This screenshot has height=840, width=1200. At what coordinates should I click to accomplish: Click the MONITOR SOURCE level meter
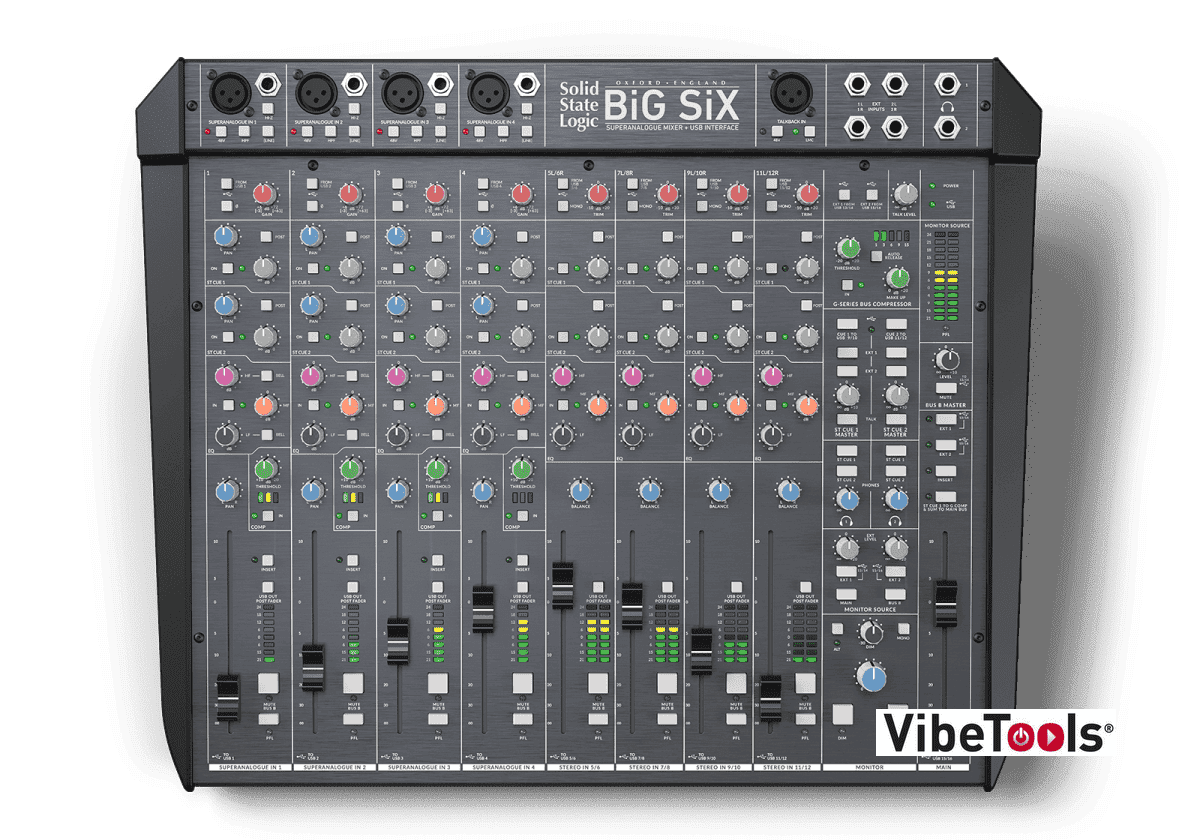coord(945,278)
